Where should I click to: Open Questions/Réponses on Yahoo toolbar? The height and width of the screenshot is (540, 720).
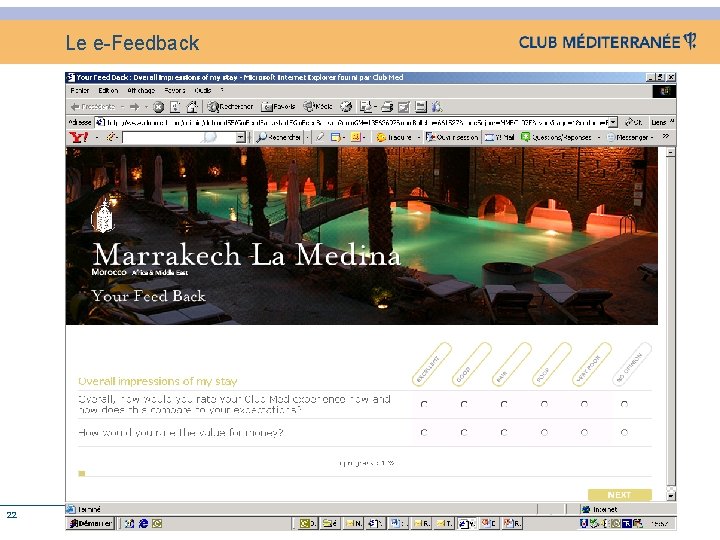pyautogui.click(x=557, y=137)
